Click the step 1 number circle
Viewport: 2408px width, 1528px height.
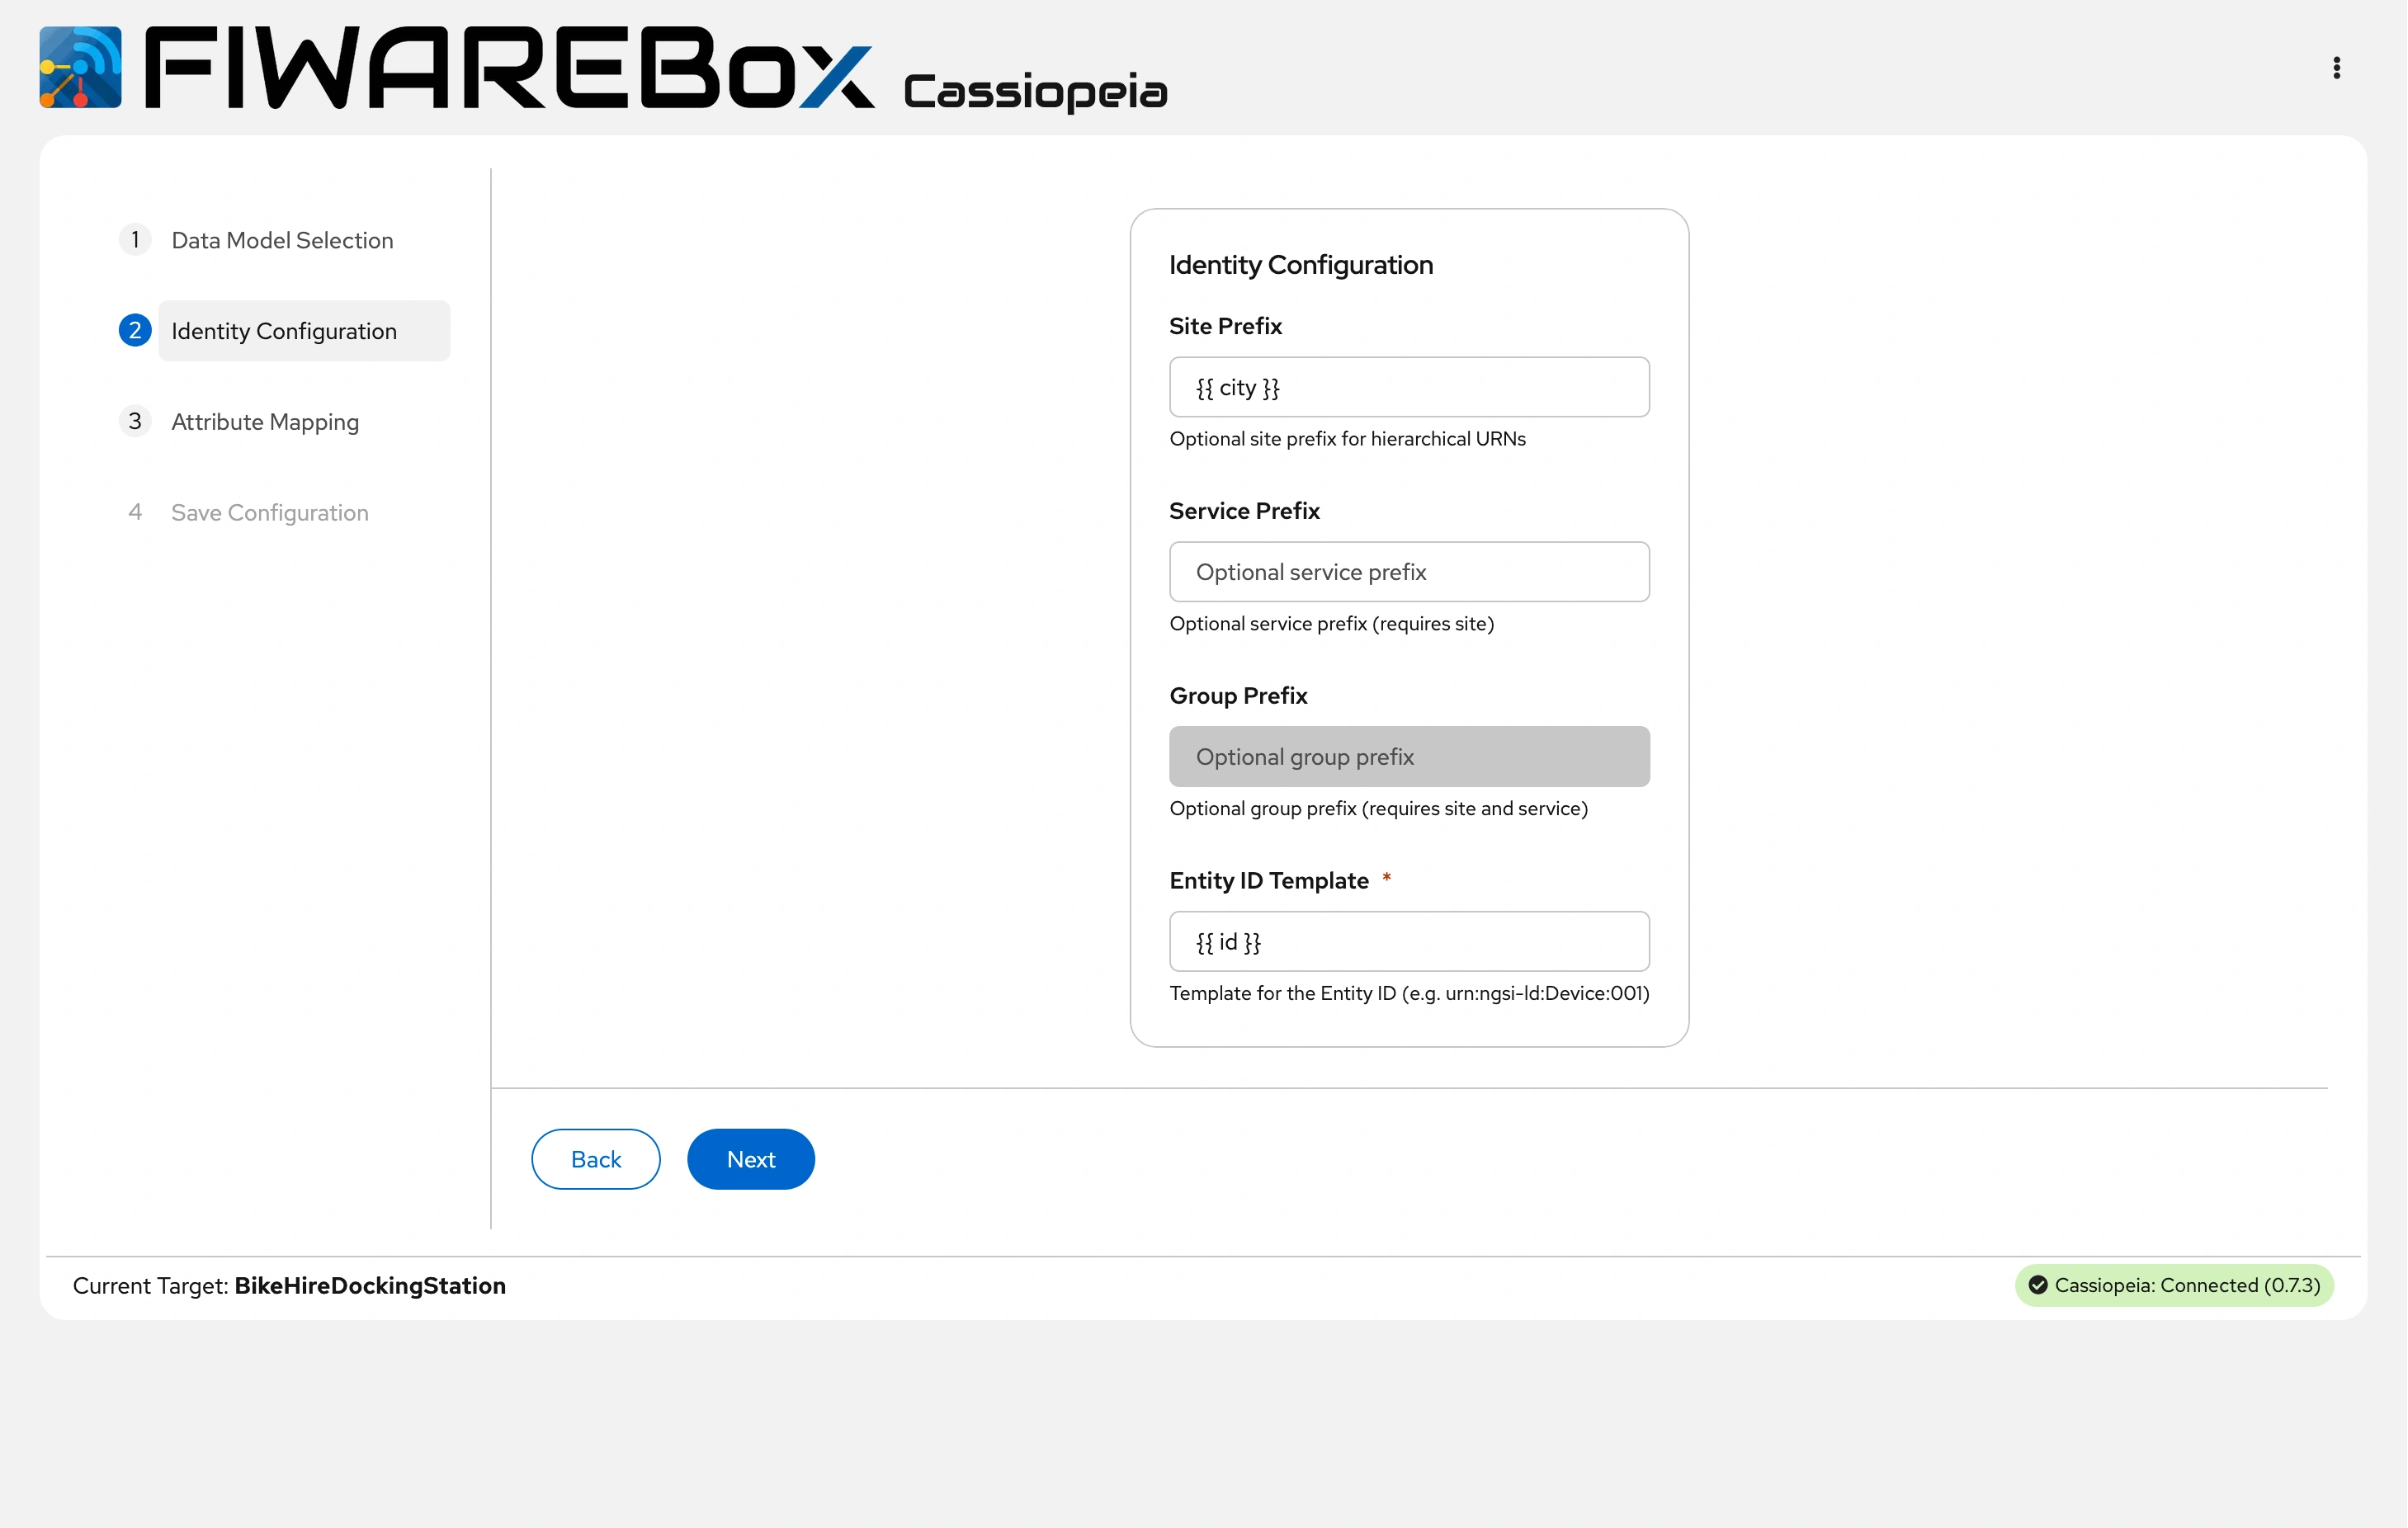135,240
